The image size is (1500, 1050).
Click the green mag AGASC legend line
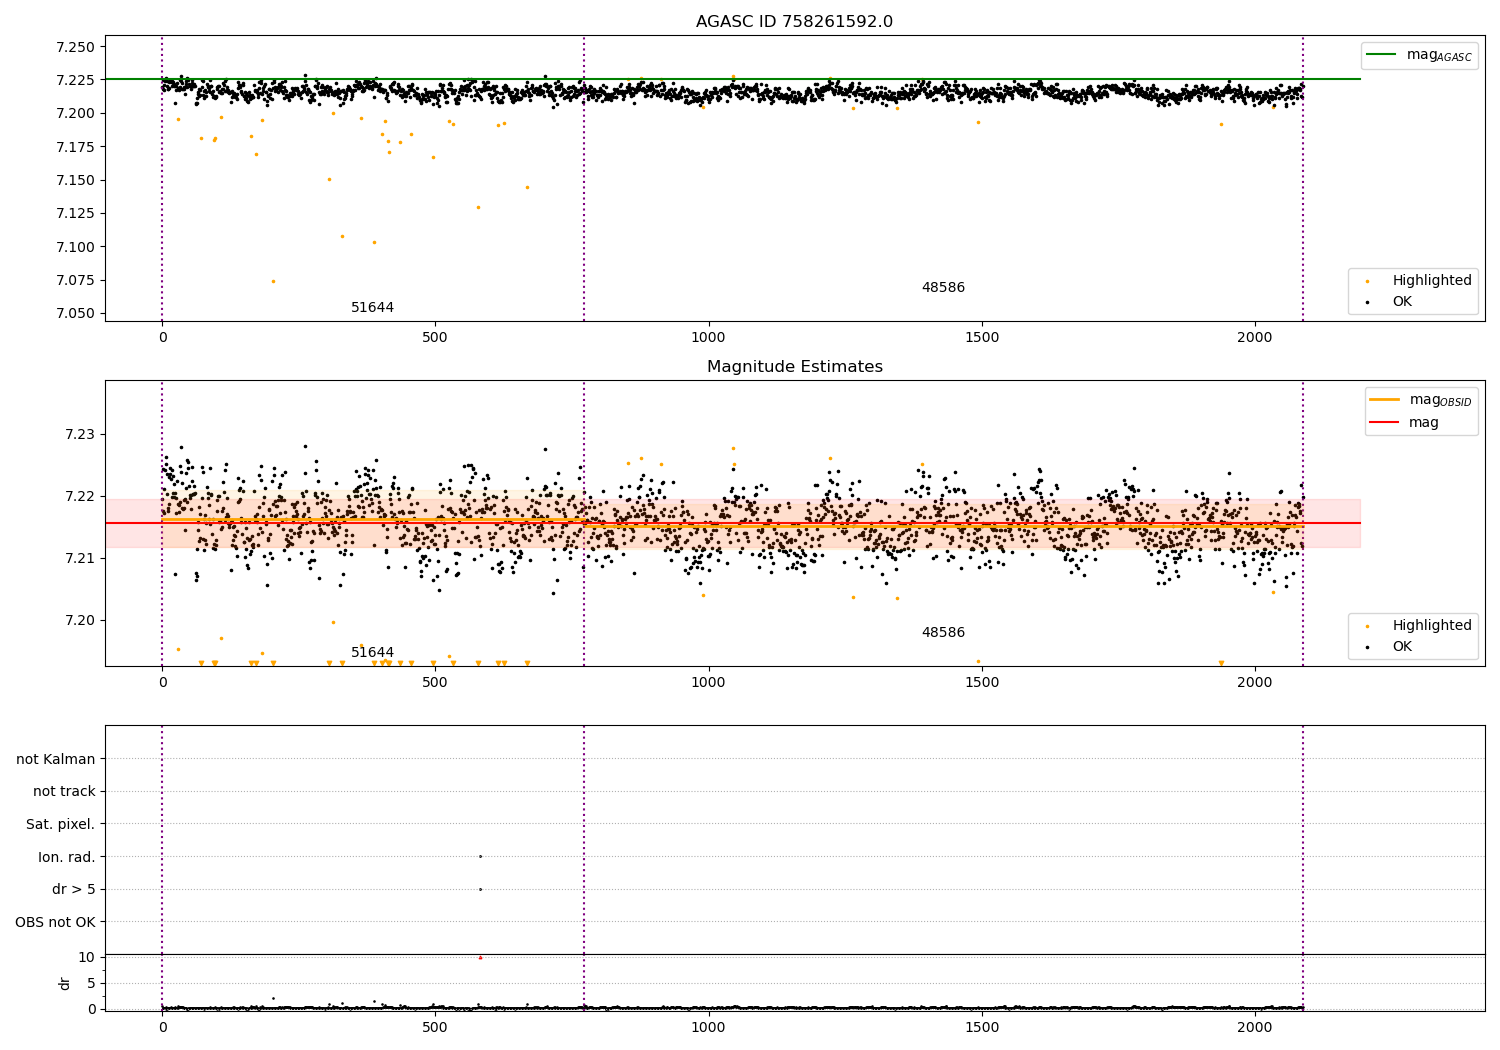tap(1382, 55)
